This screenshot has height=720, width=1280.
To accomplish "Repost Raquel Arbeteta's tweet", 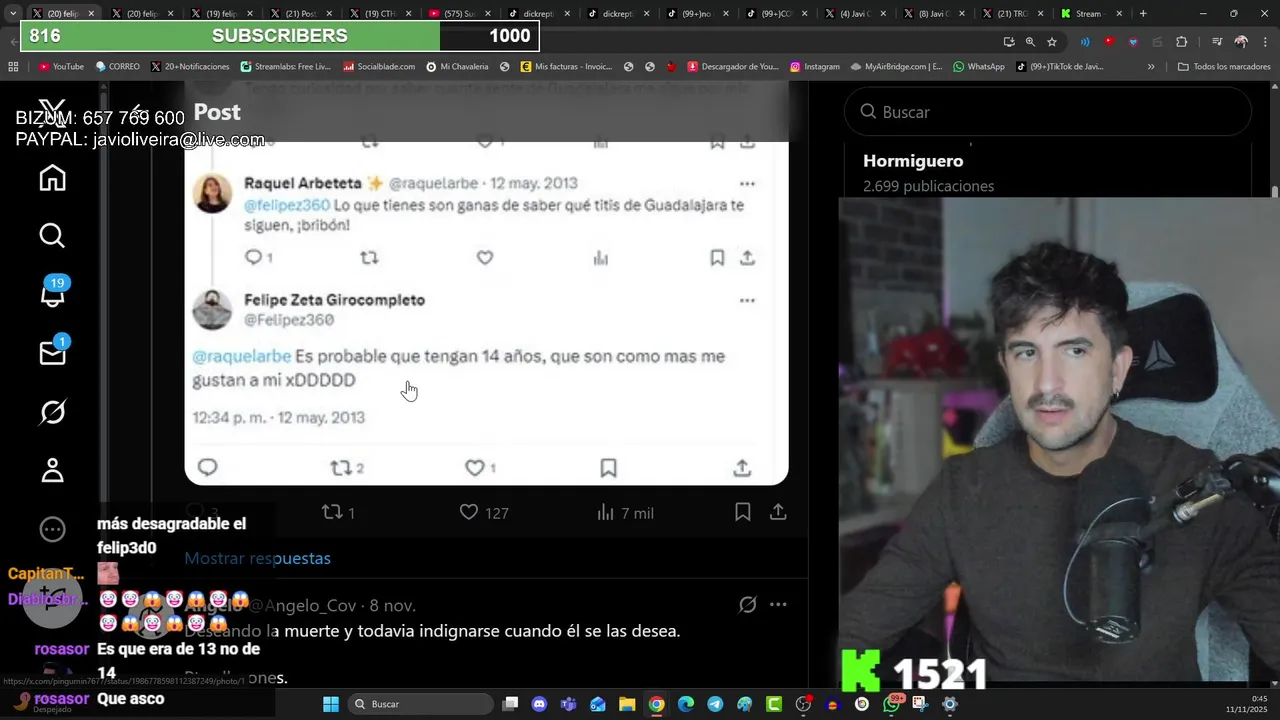I will pos(369,258).
